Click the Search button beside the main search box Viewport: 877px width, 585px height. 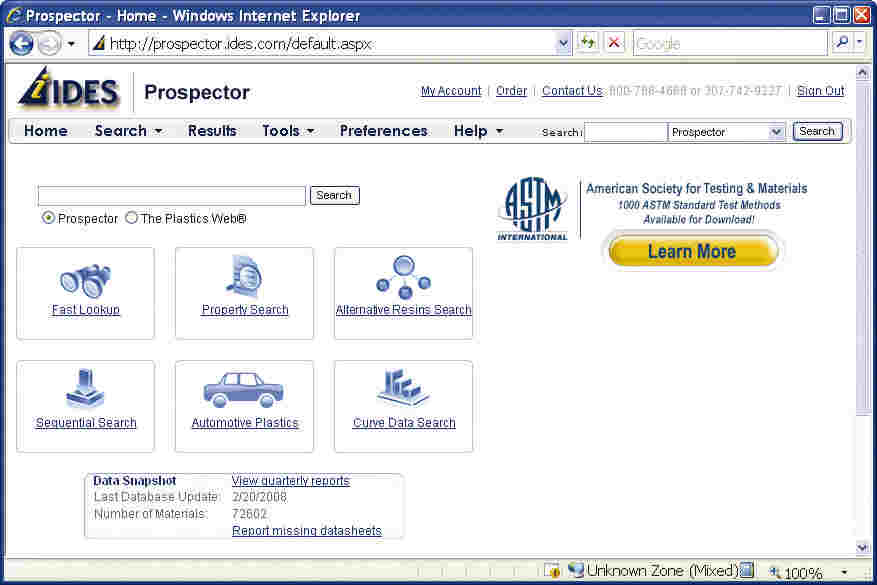(x=334, y=195)
